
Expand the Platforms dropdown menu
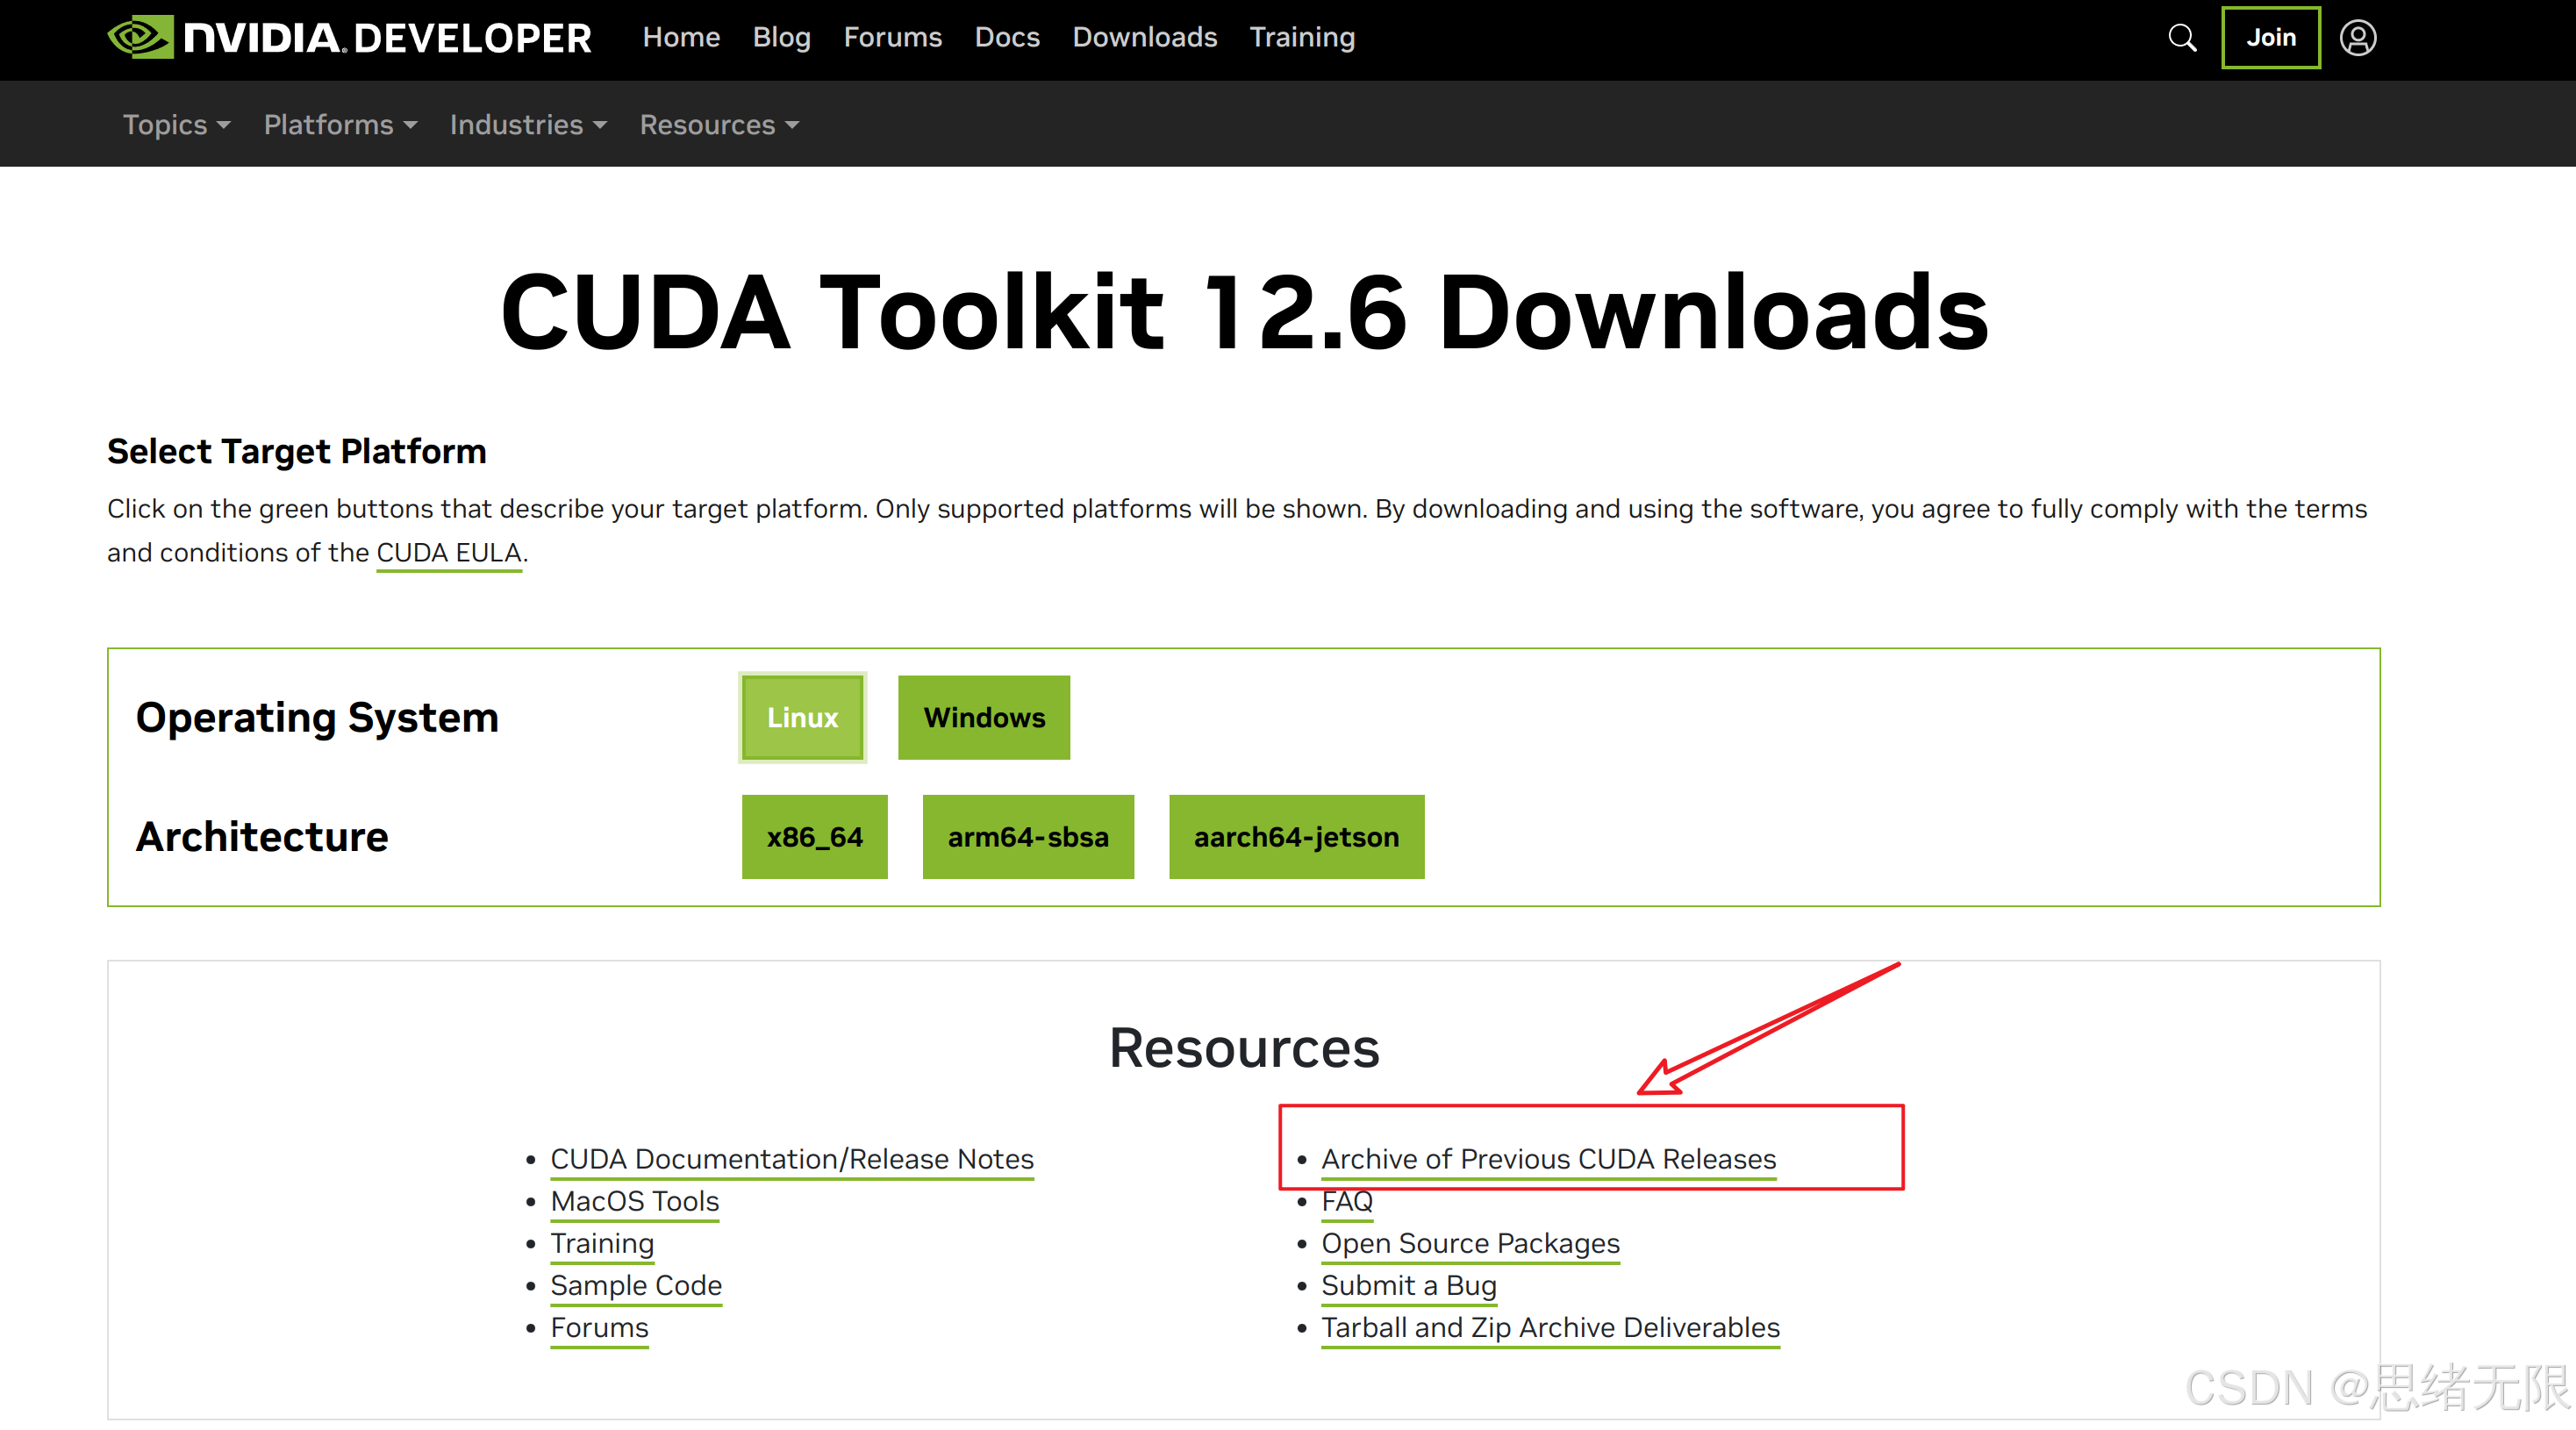340,125
